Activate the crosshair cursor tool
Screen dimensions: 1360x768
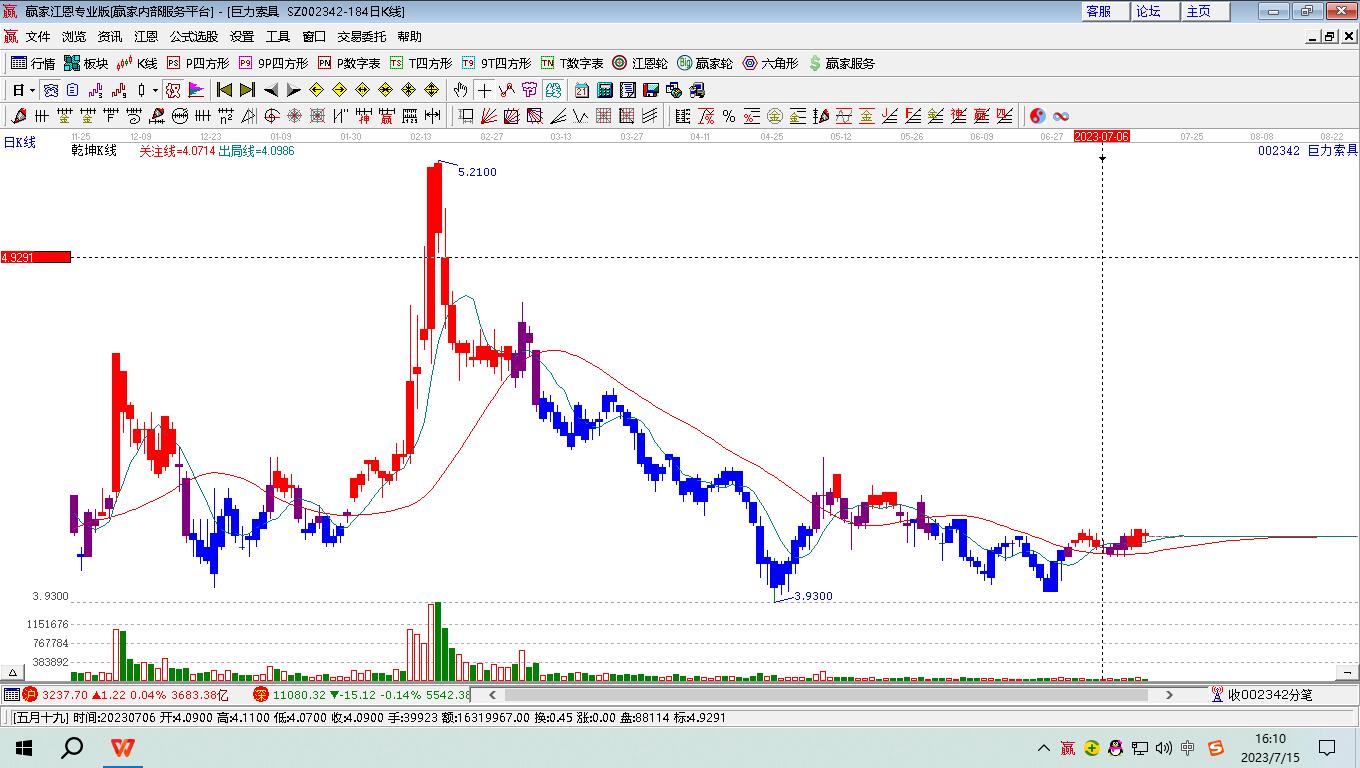tap(484, 90)
